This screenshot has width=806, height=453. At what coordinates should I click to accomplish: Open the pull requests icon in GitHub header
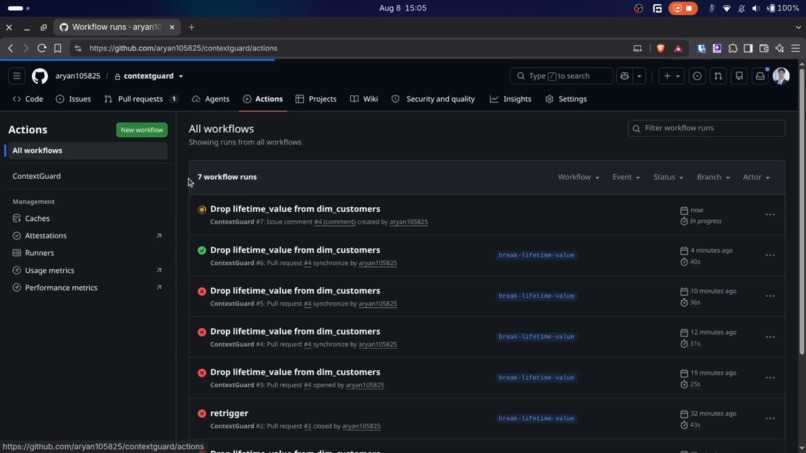point(718,76)
